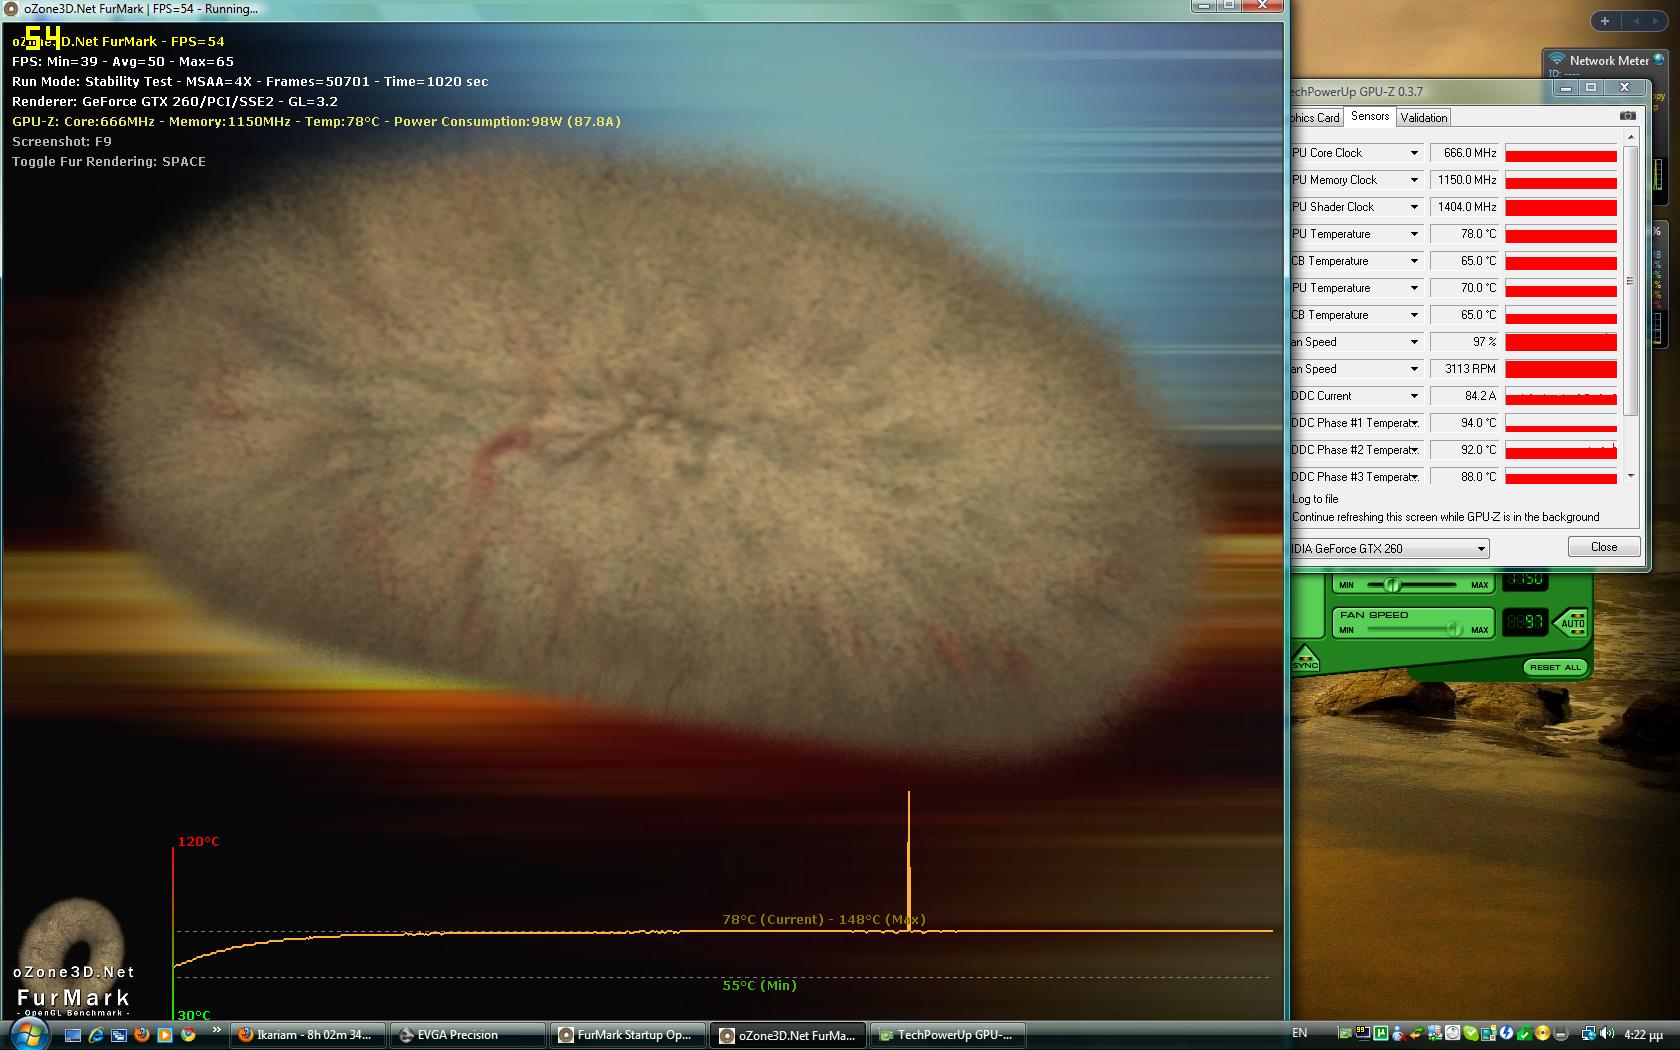Click the GPU-Z scrollbar down arrow
Image resolution: width=1680 pixels, height=1050 pixels.
point(1631,476)
